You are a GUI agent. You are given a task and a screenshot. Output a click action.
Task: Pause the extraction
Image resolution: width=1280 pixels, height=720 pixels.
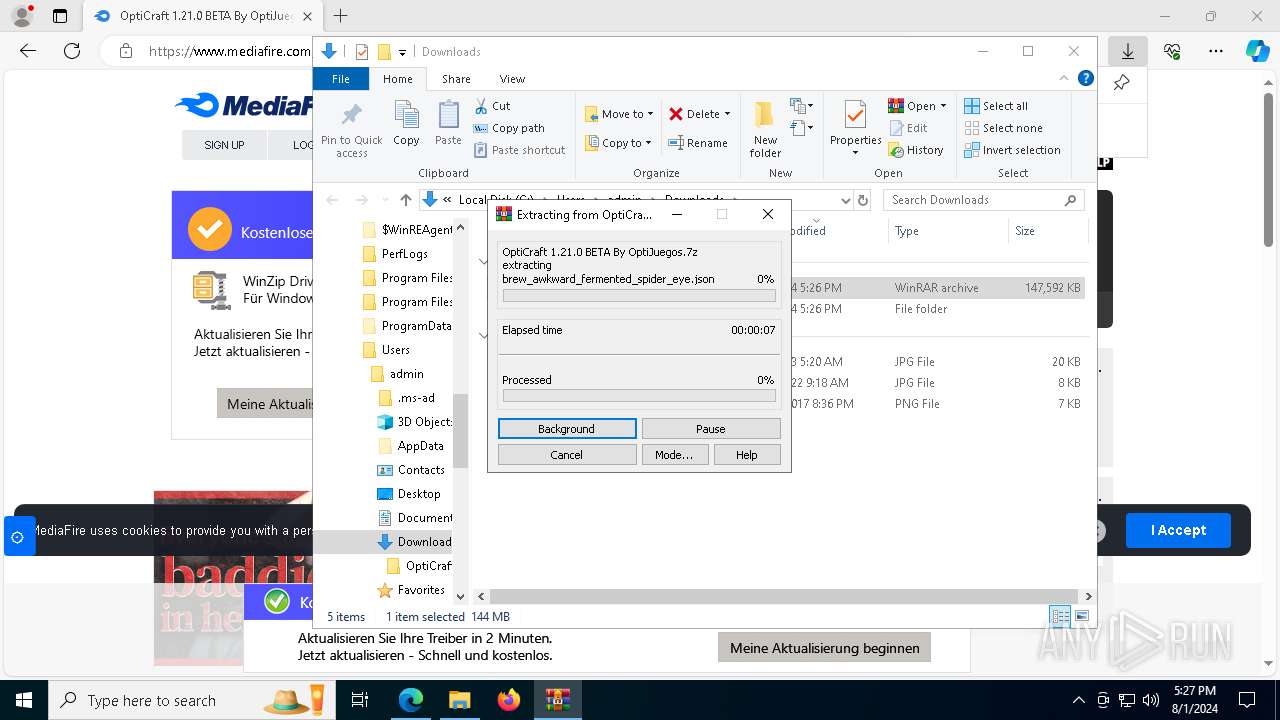coord(711,428)
